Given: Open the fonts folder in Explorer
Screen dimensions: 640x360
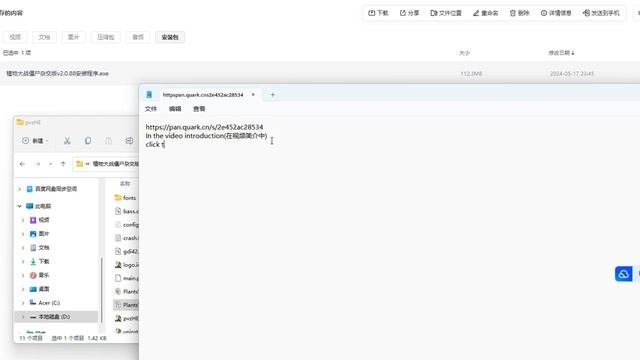Looking at the screenshot, I should pyautogui.click(x=126, y=198).
